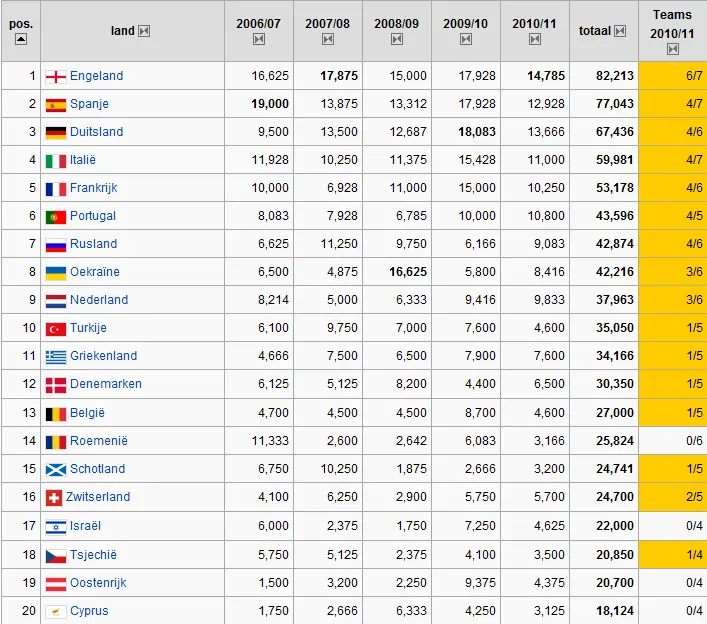The height and width of the screenshot is (624, 707).
Task: Click the Italian flag icon
Action: [x=56, y=161]
